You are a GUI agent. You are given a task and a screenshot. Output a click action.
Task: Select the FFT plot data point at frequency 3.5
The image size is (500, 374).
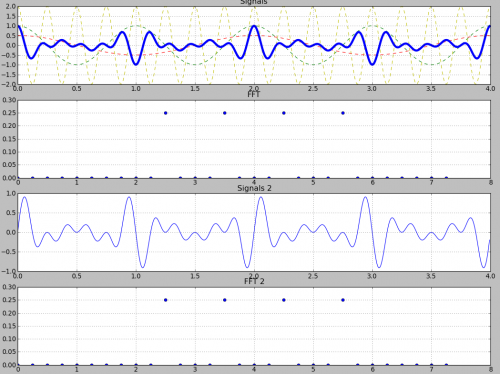(x=225, y=113)
